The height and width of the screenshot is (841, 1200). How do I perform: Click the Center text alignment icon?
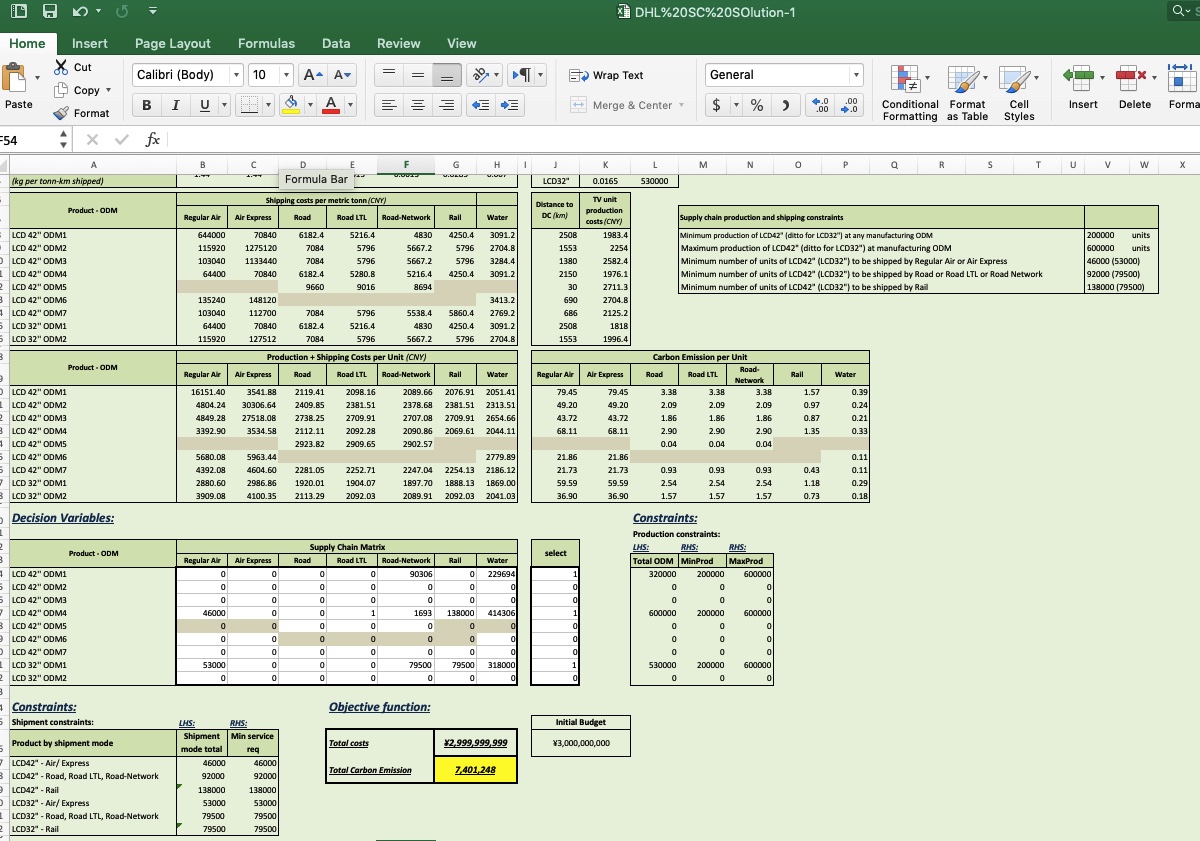tap(419, 106)
